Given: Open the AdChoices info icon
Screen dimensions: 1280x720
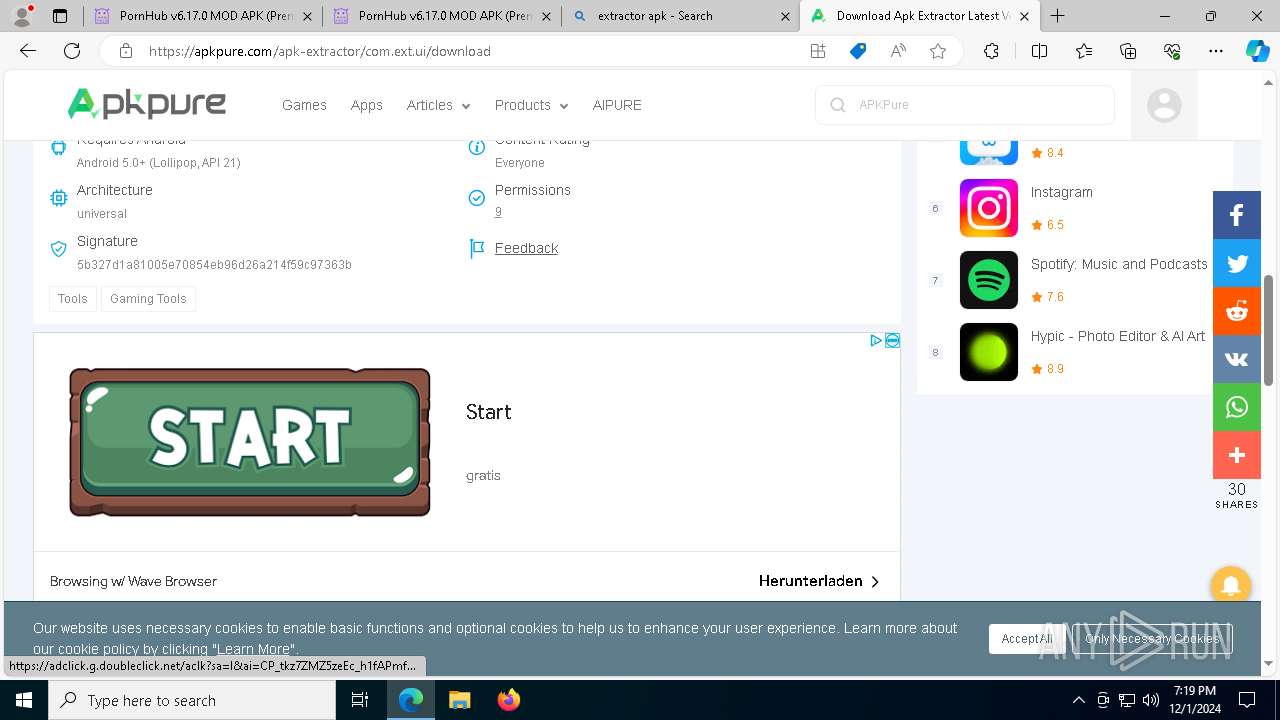Looking at the screenshot, I should point(876,341).
